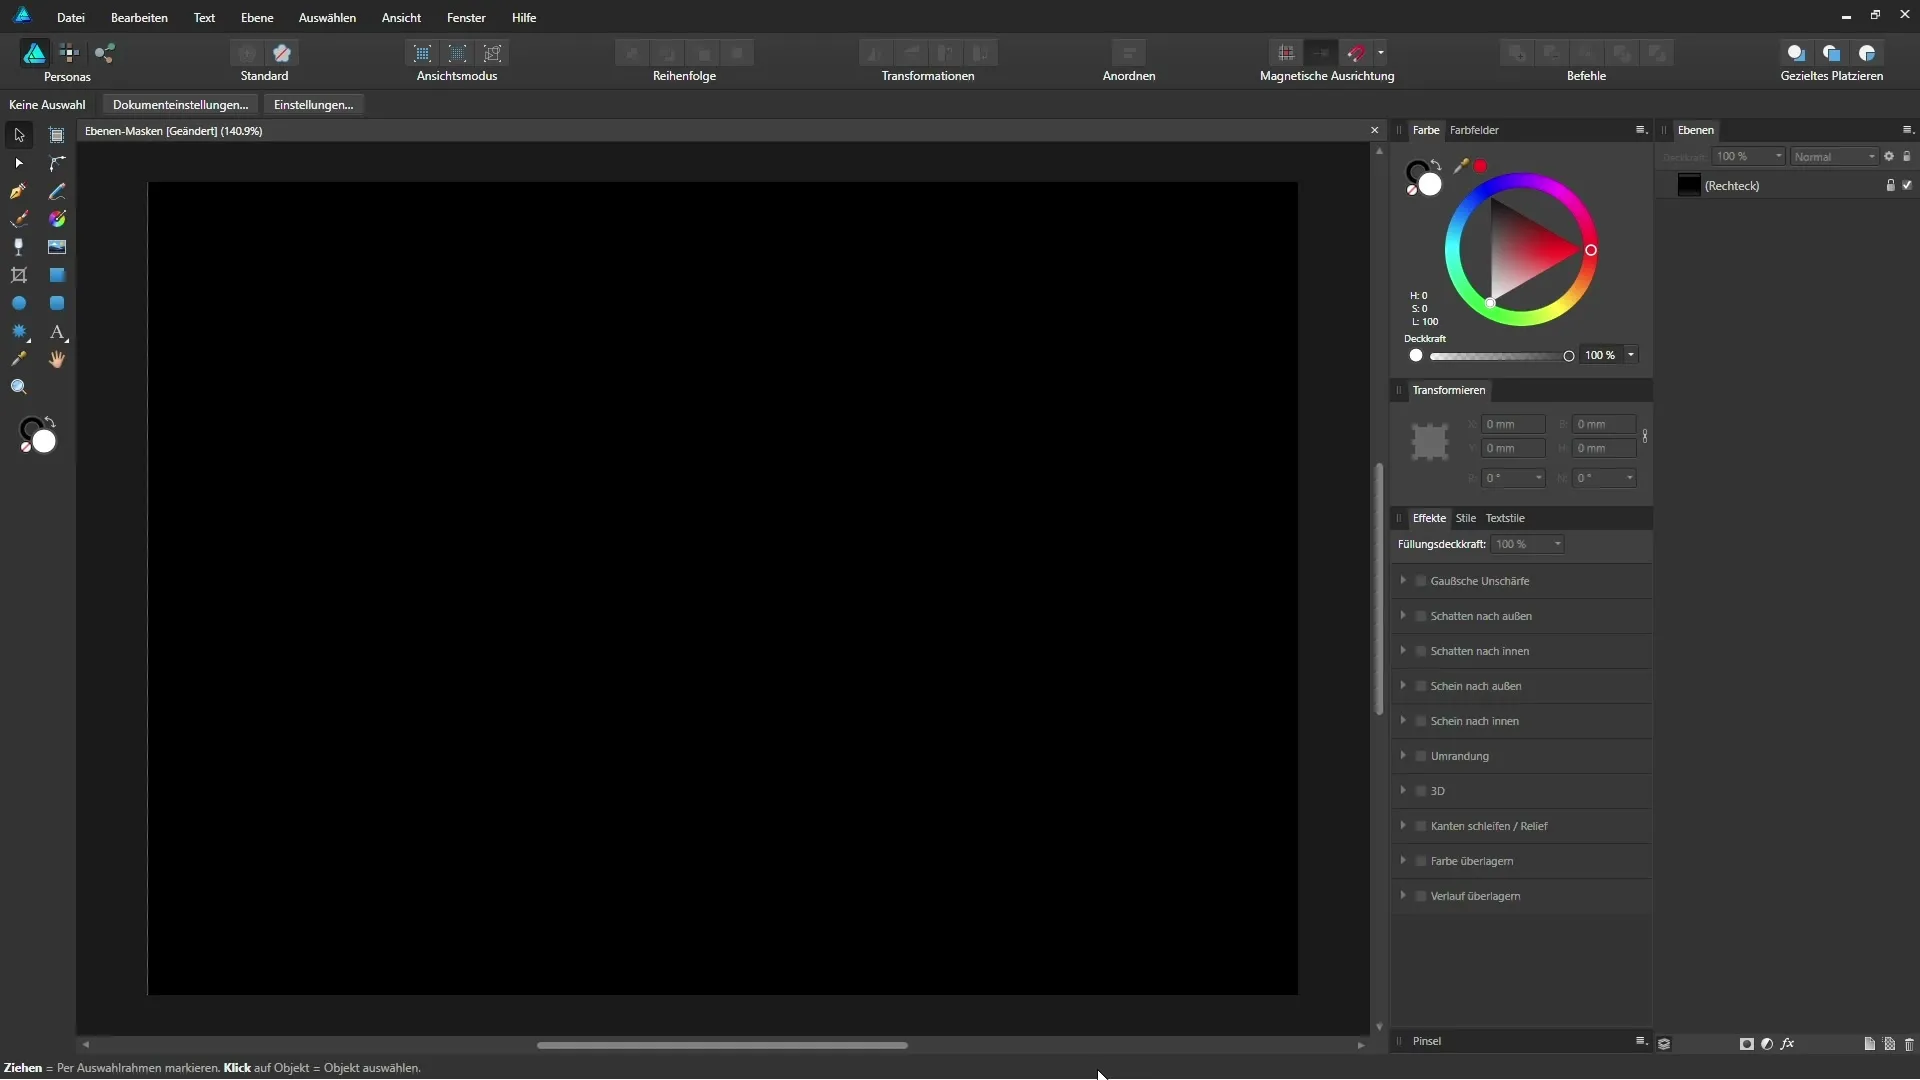1920x1080 pixels.
Task: Close the Ebenen-Masken document tab
Action: pyautogui.click(x=1374, y=130)
